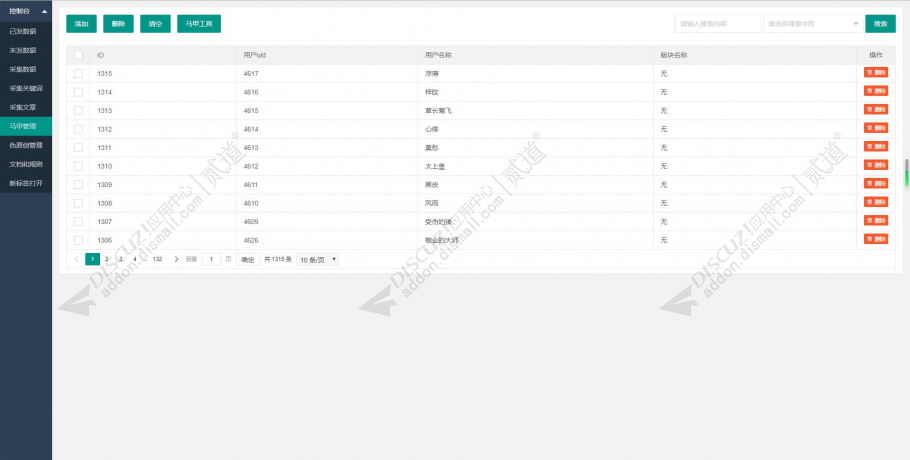Delete row 1314 with its orange button
This screenshot has width=910, height=460.
pos(876,91)
